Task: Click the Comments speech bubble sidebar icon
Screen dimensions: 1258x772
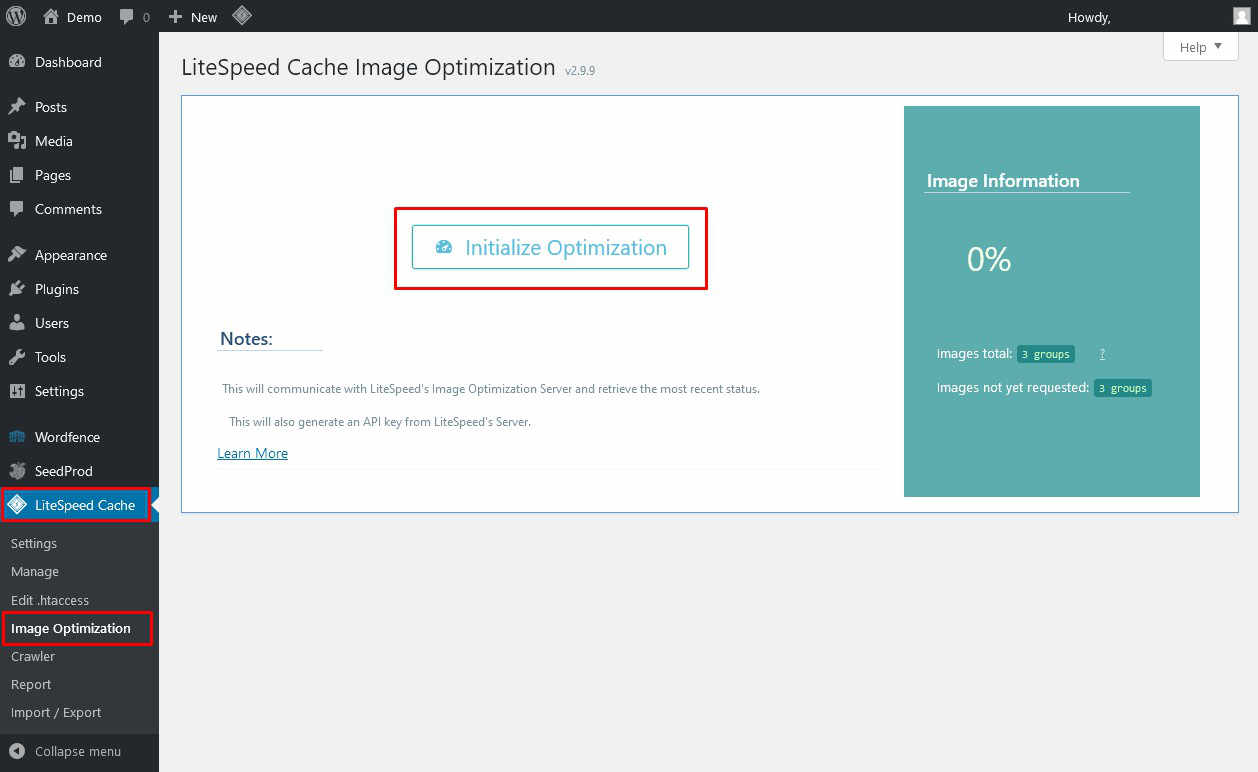Action: (x=17, y=209)
